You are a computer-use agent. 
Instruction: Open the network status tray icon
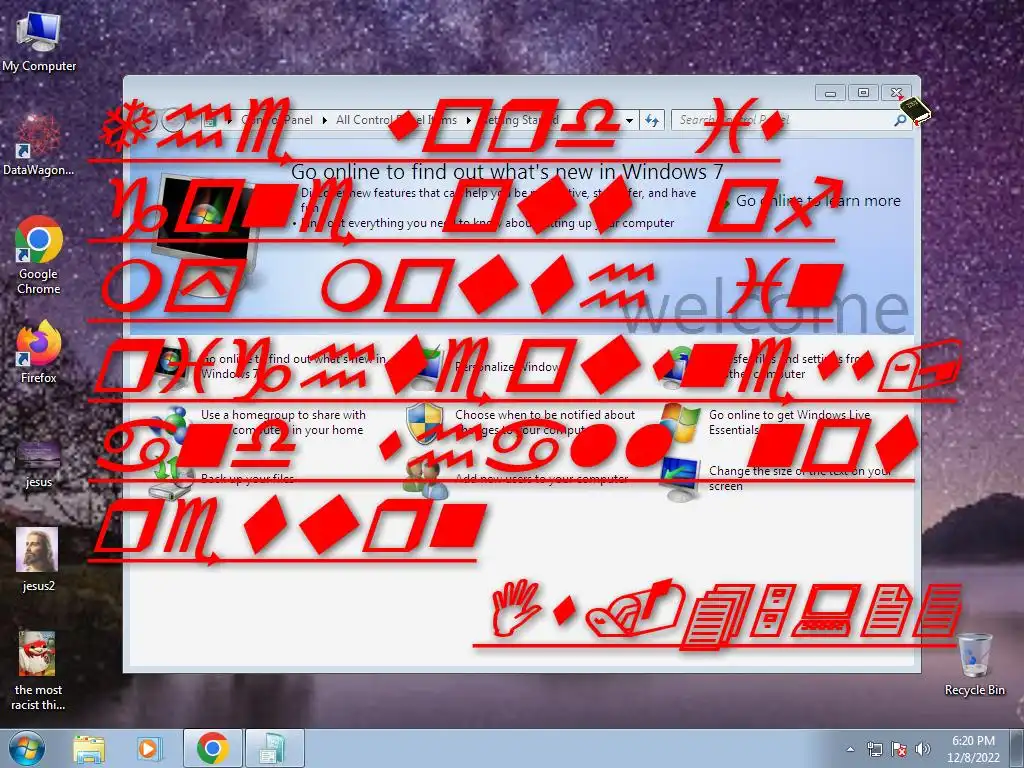874,749
